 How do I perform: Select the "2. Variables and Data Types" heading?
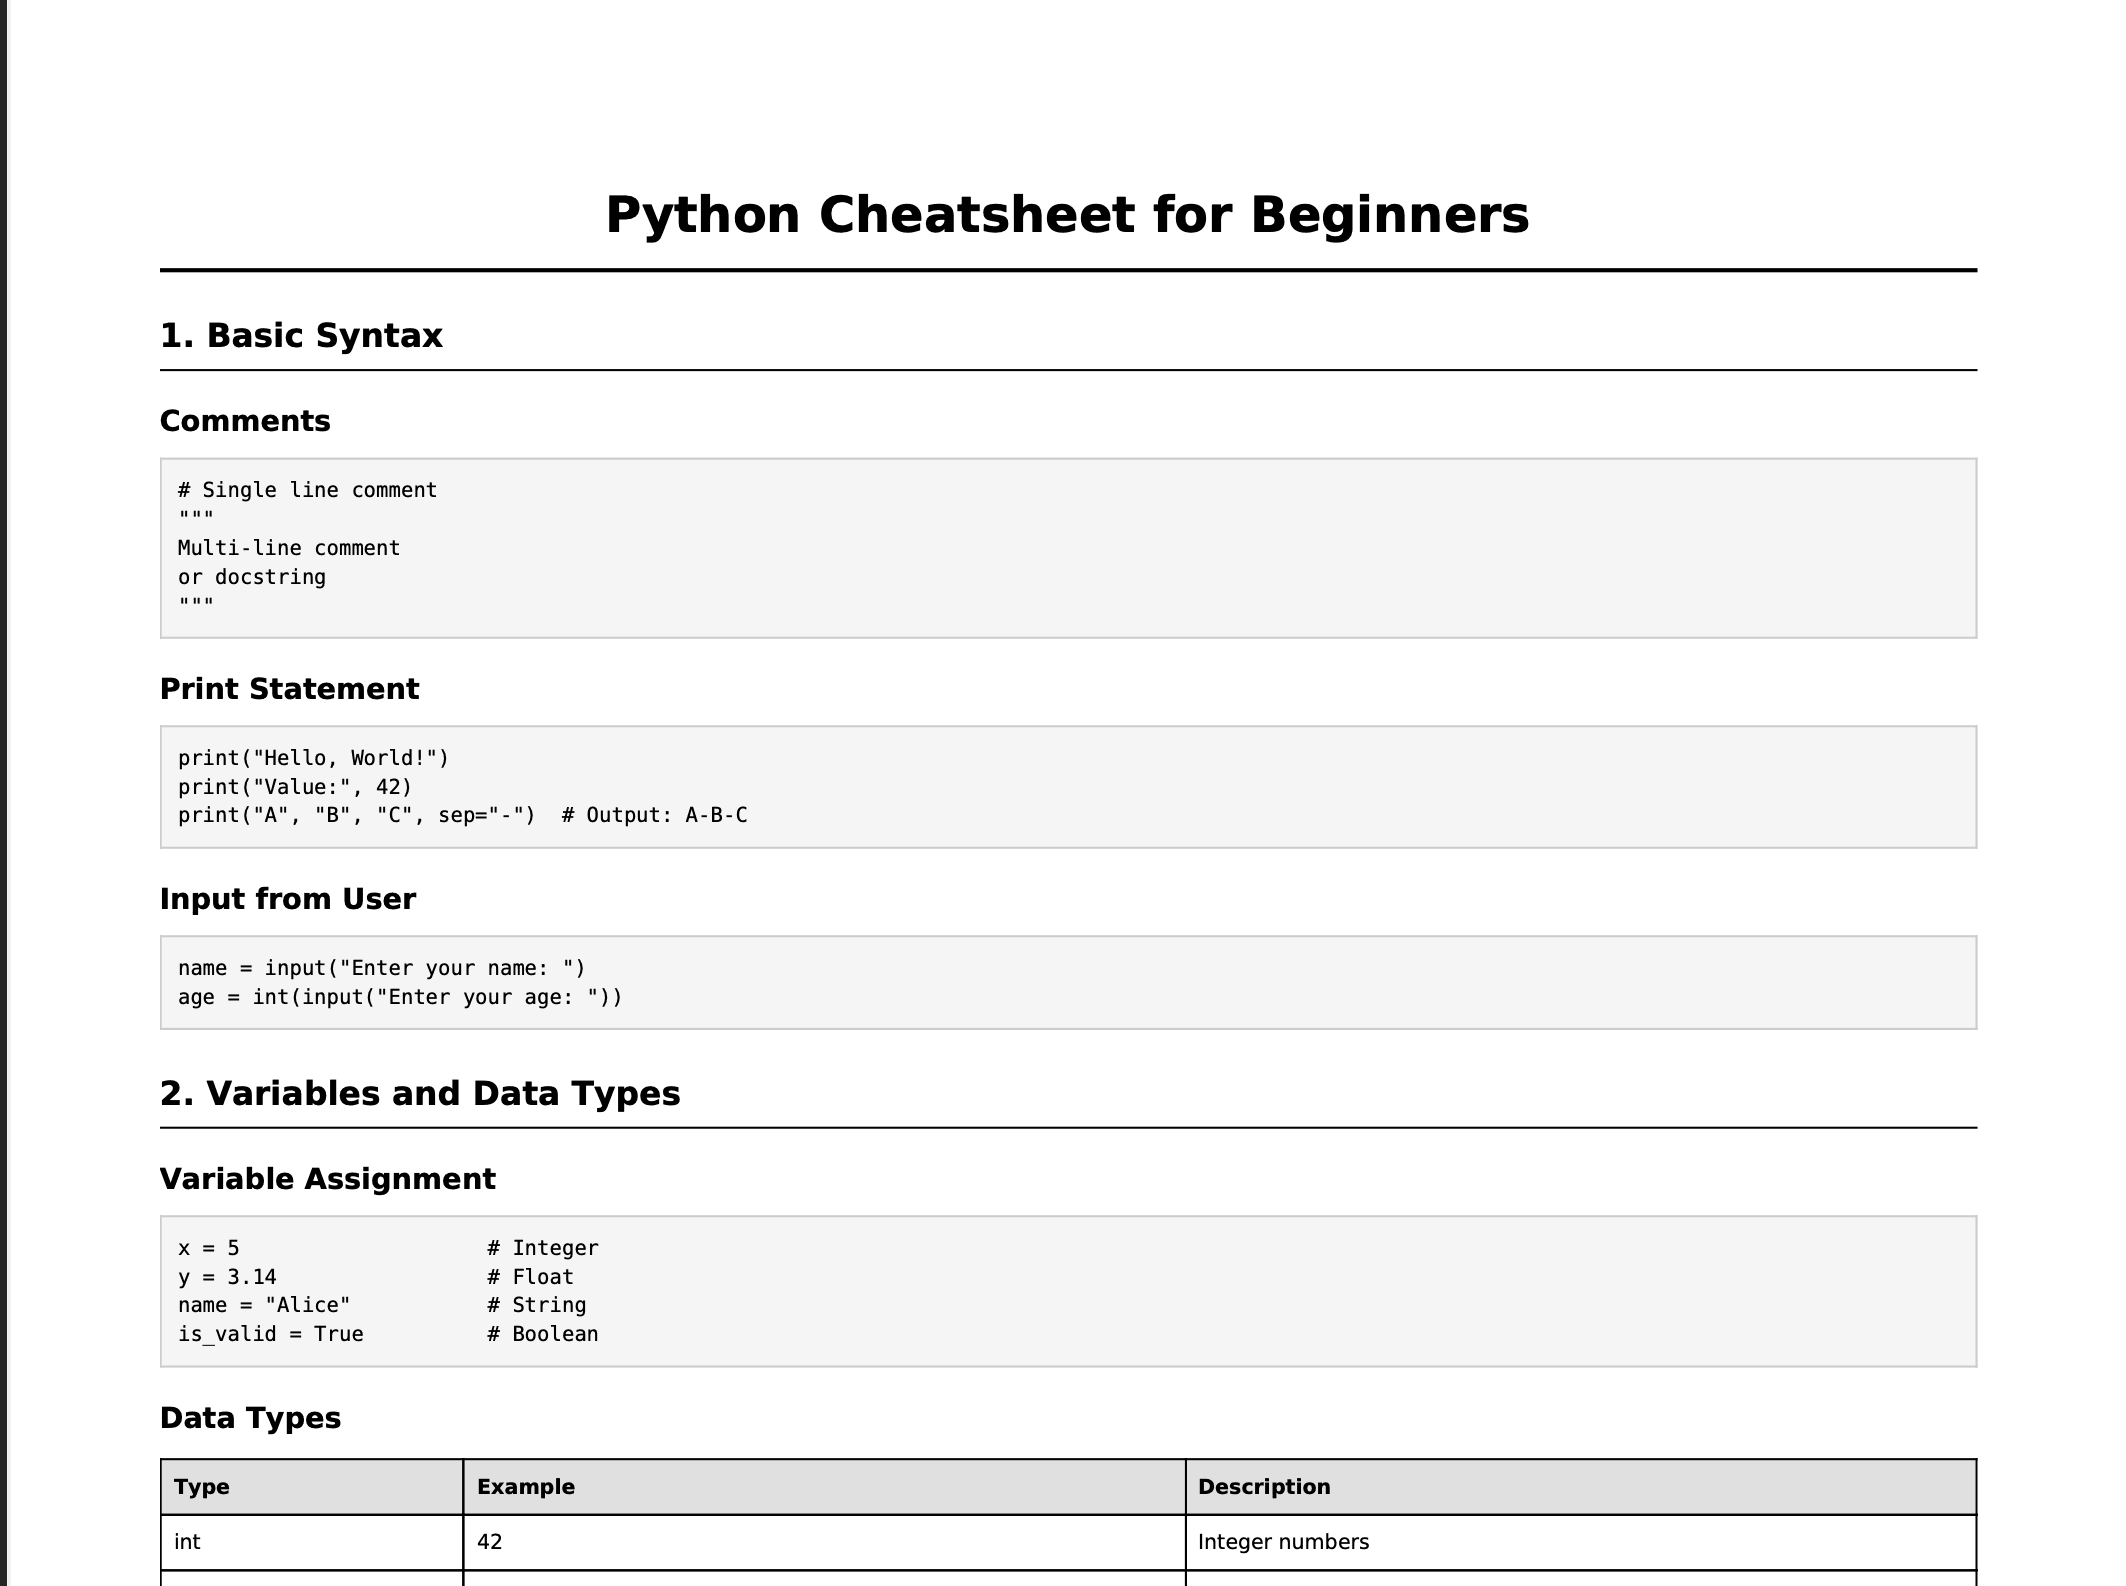pyautogui.click(x=420, y=1093)
